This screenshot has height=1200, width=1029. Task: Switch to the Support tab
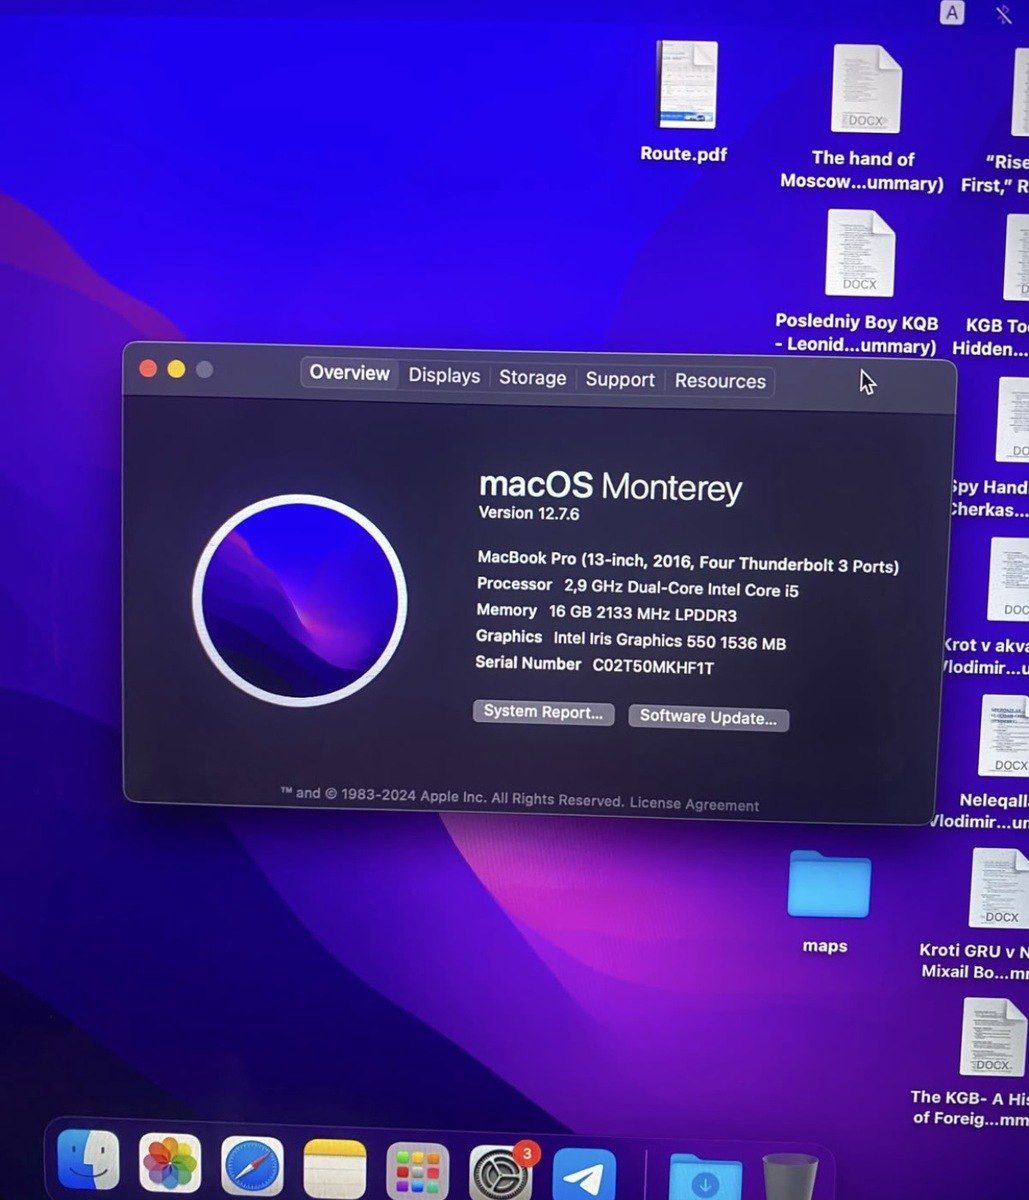coord(620,380)
